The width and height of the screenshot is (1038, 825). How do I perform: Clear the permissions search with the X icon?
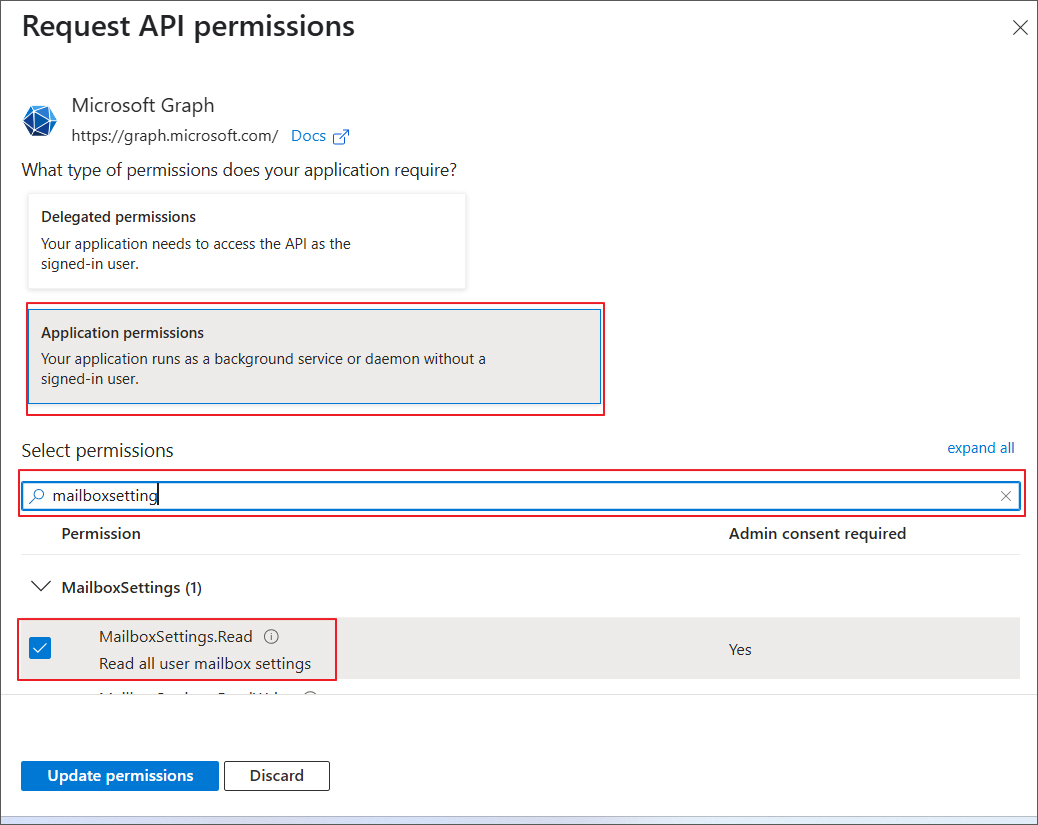pos(1006,496)
